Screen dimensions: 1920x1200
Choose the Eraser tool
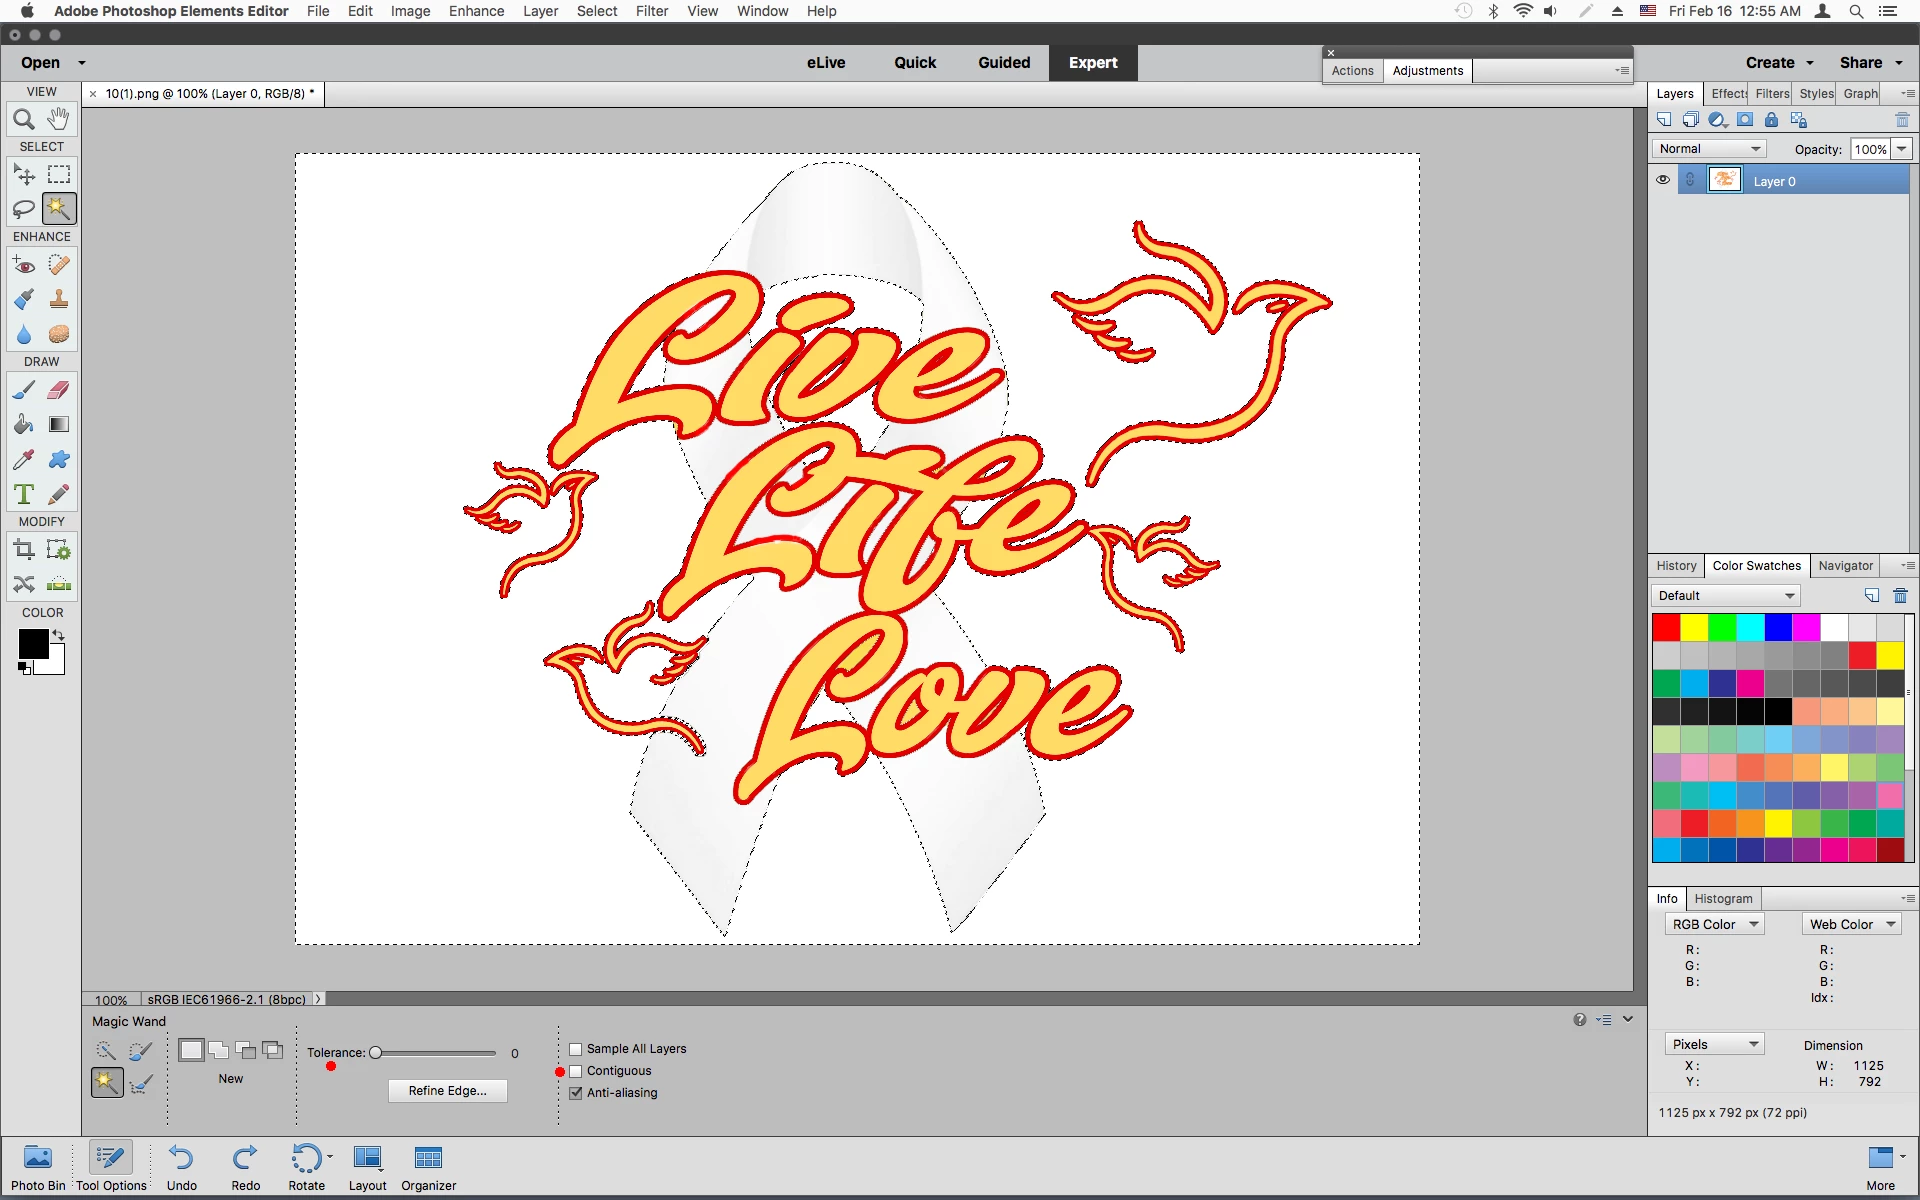[x=59, y=390]
